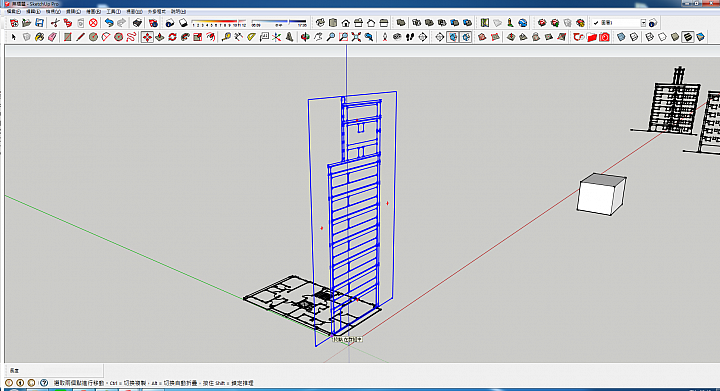This screenshot has width=720, height=391.
Task: Adjust the shadow time-of-day slider
Action: click(x=279, y=23)
